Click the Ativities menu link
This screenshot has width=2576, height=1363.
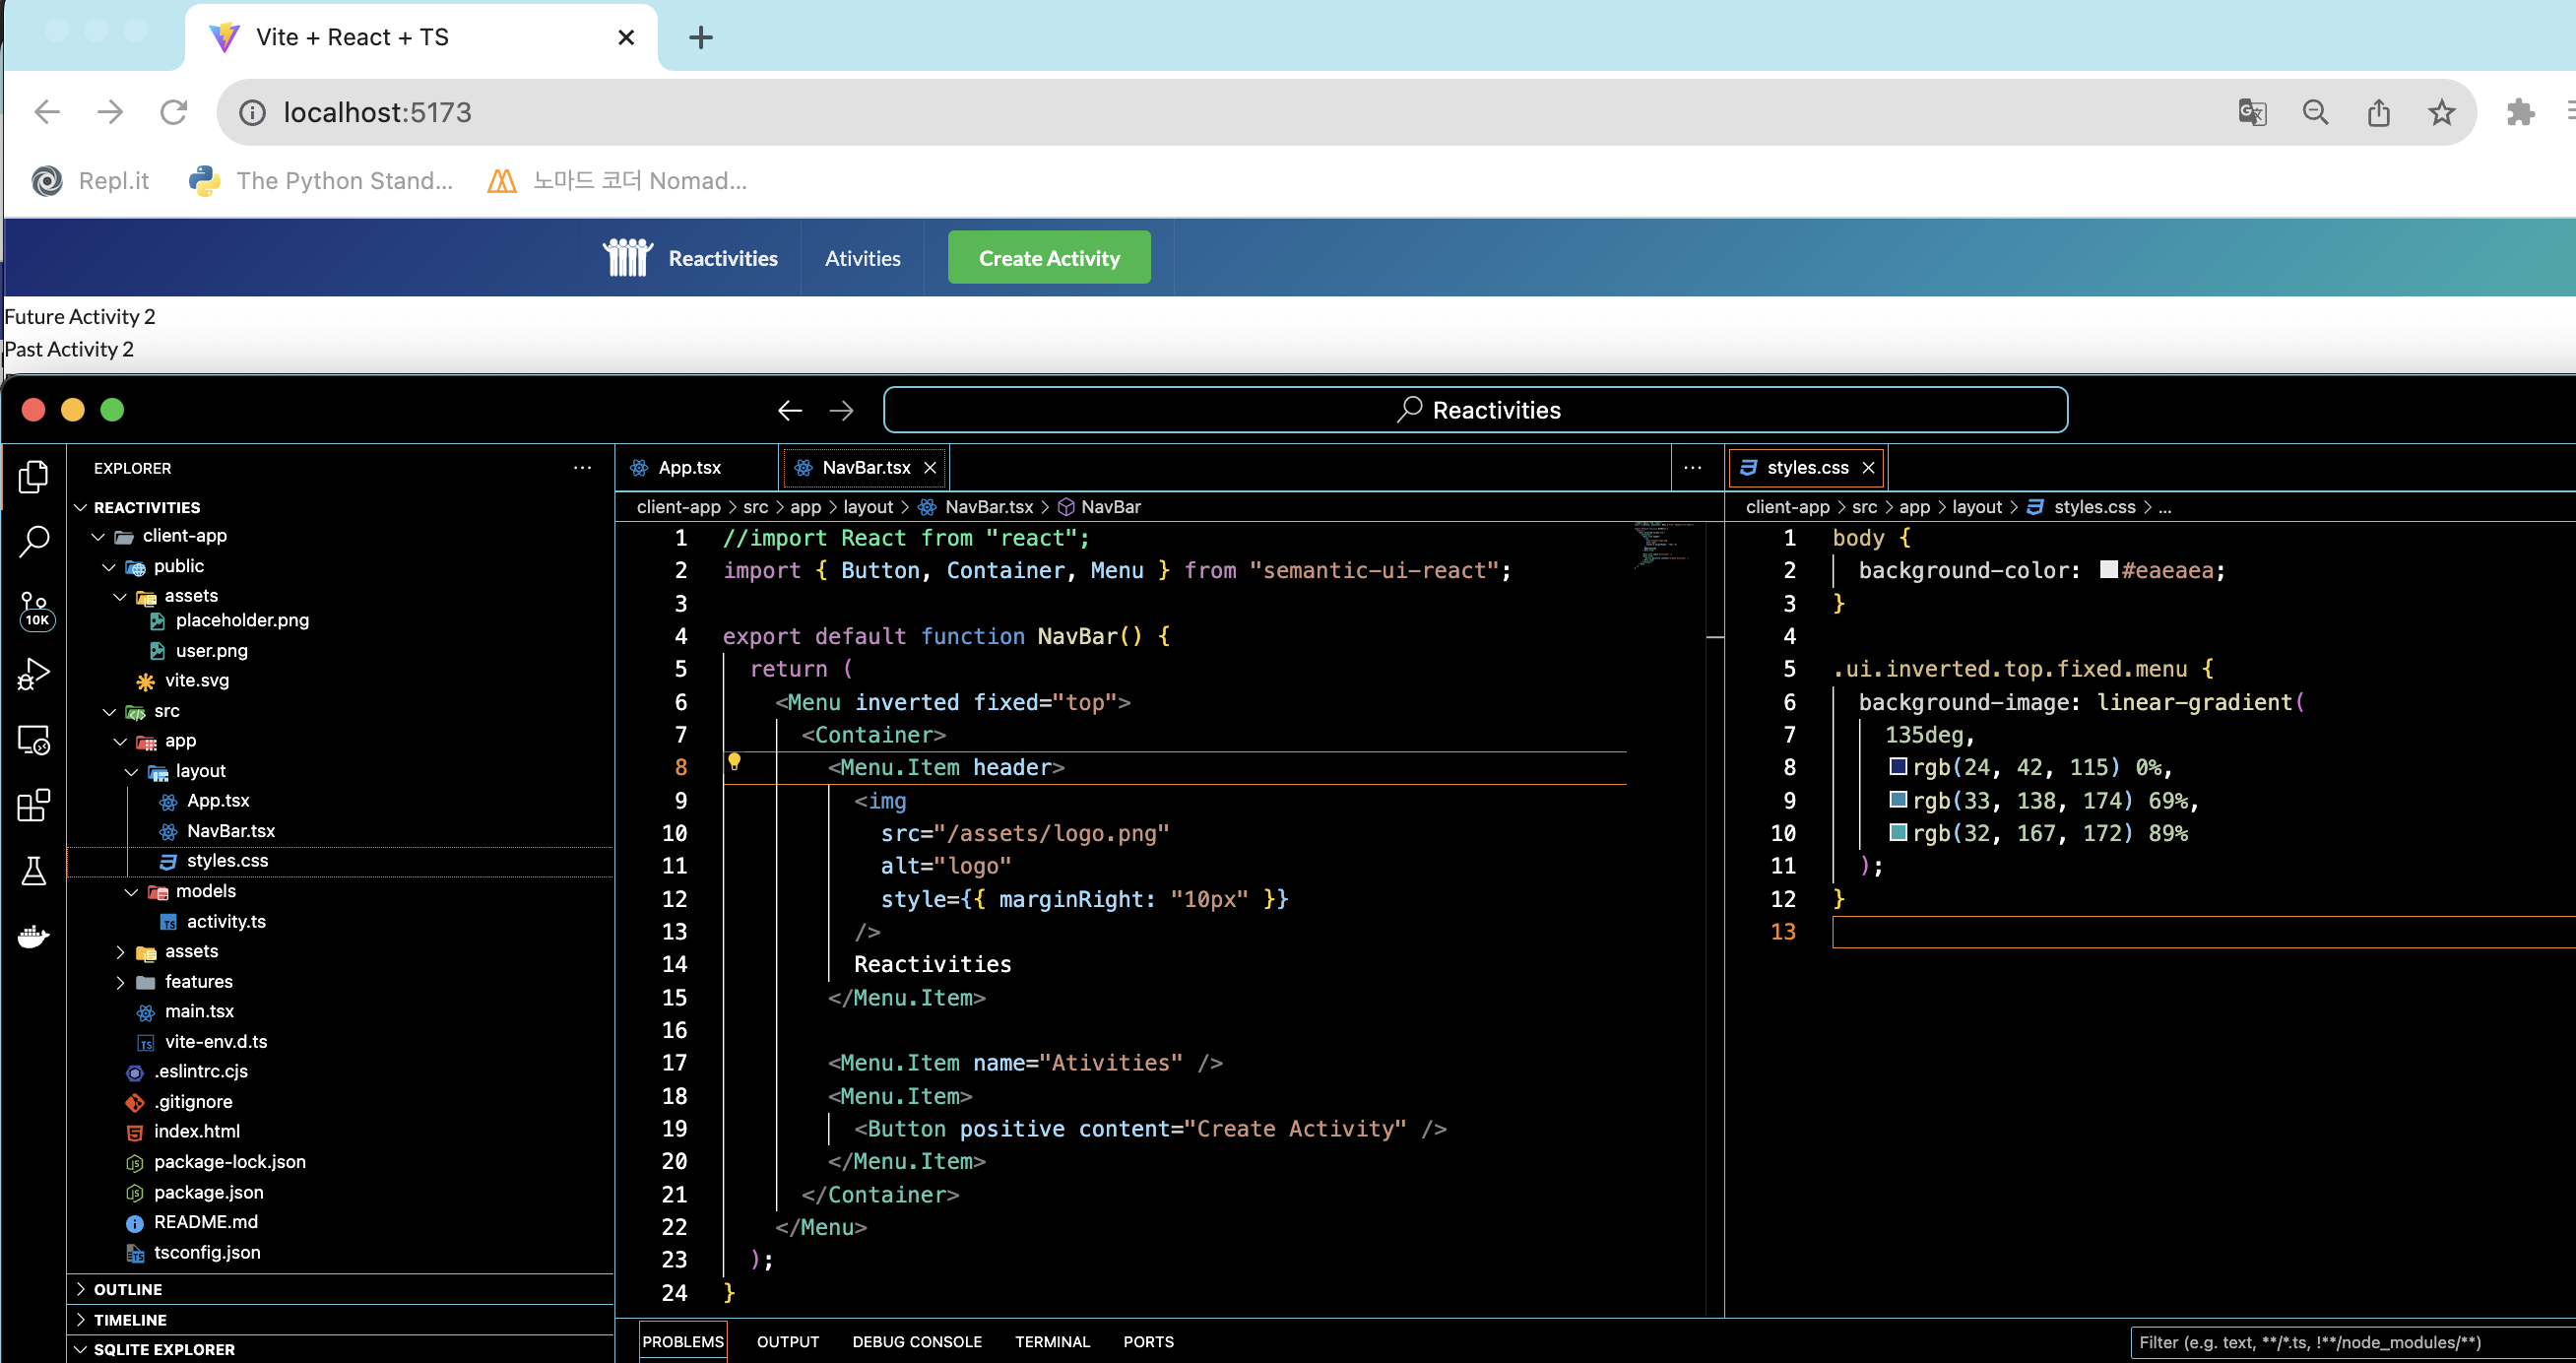click(x=862, y=258)
